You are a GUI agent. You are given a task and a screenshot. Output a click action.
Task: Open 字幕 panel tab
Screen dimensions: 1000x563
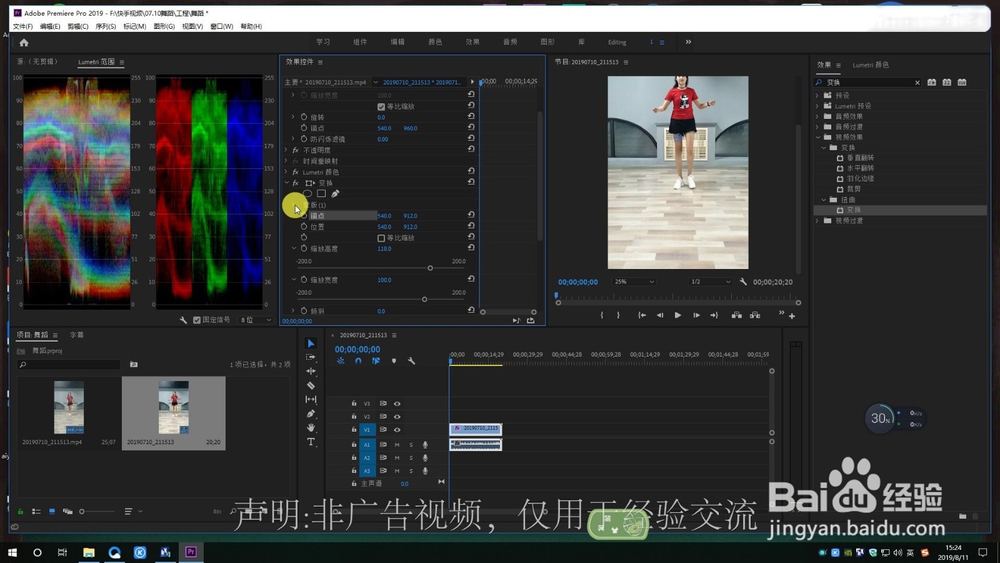[x=77, y=335]
